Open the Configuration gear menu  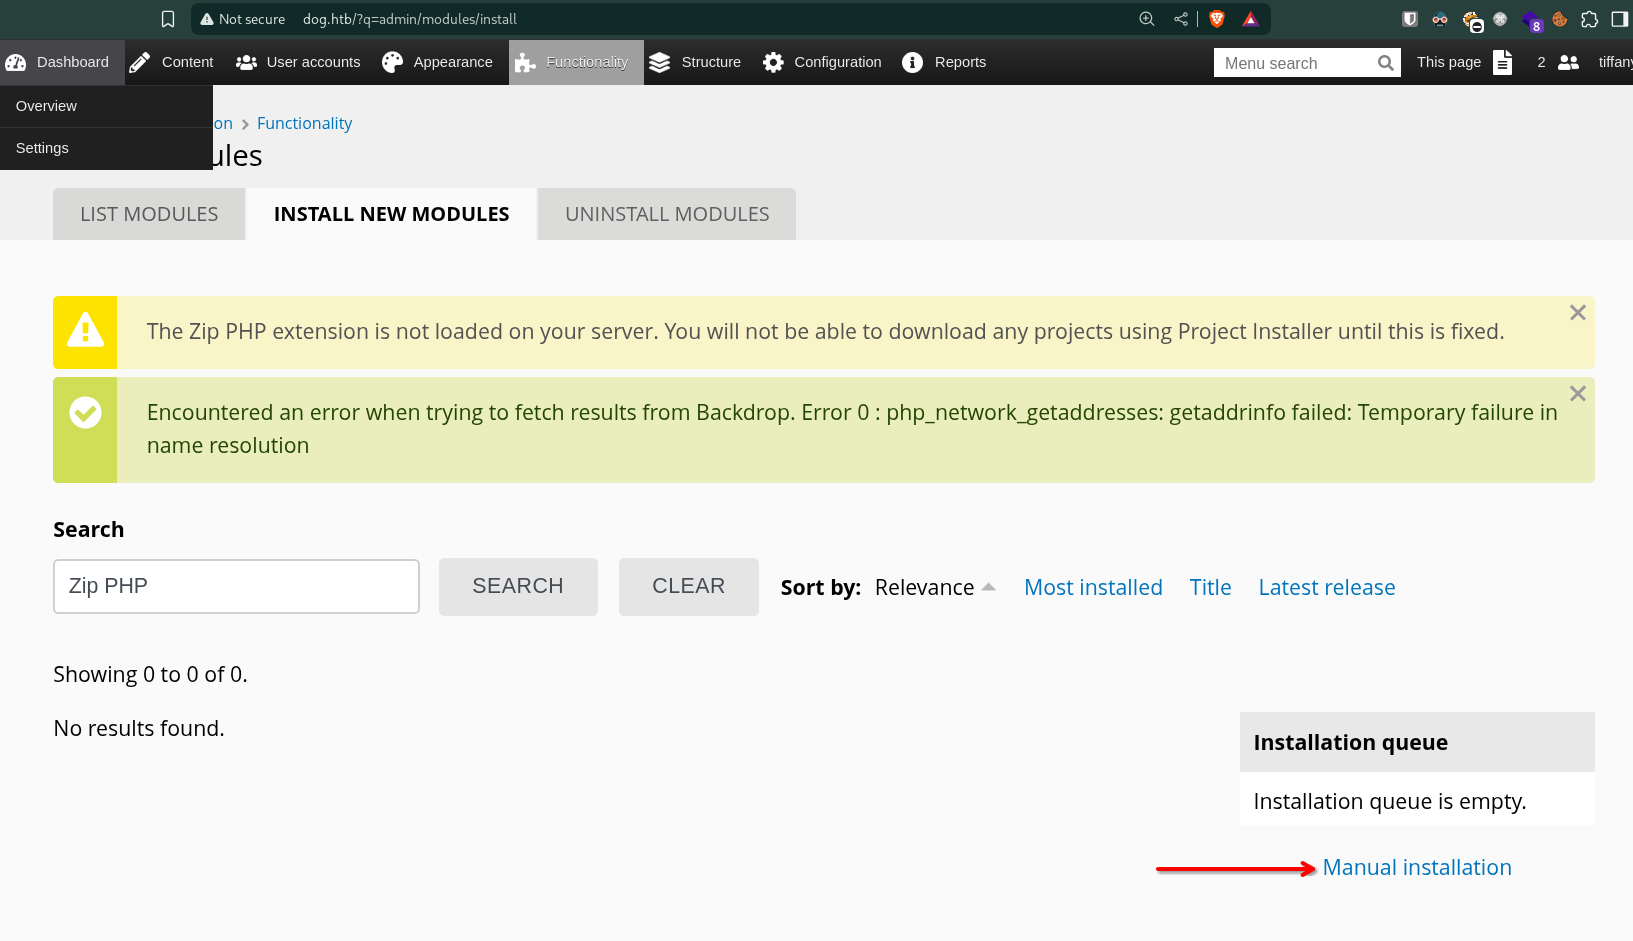822,62
